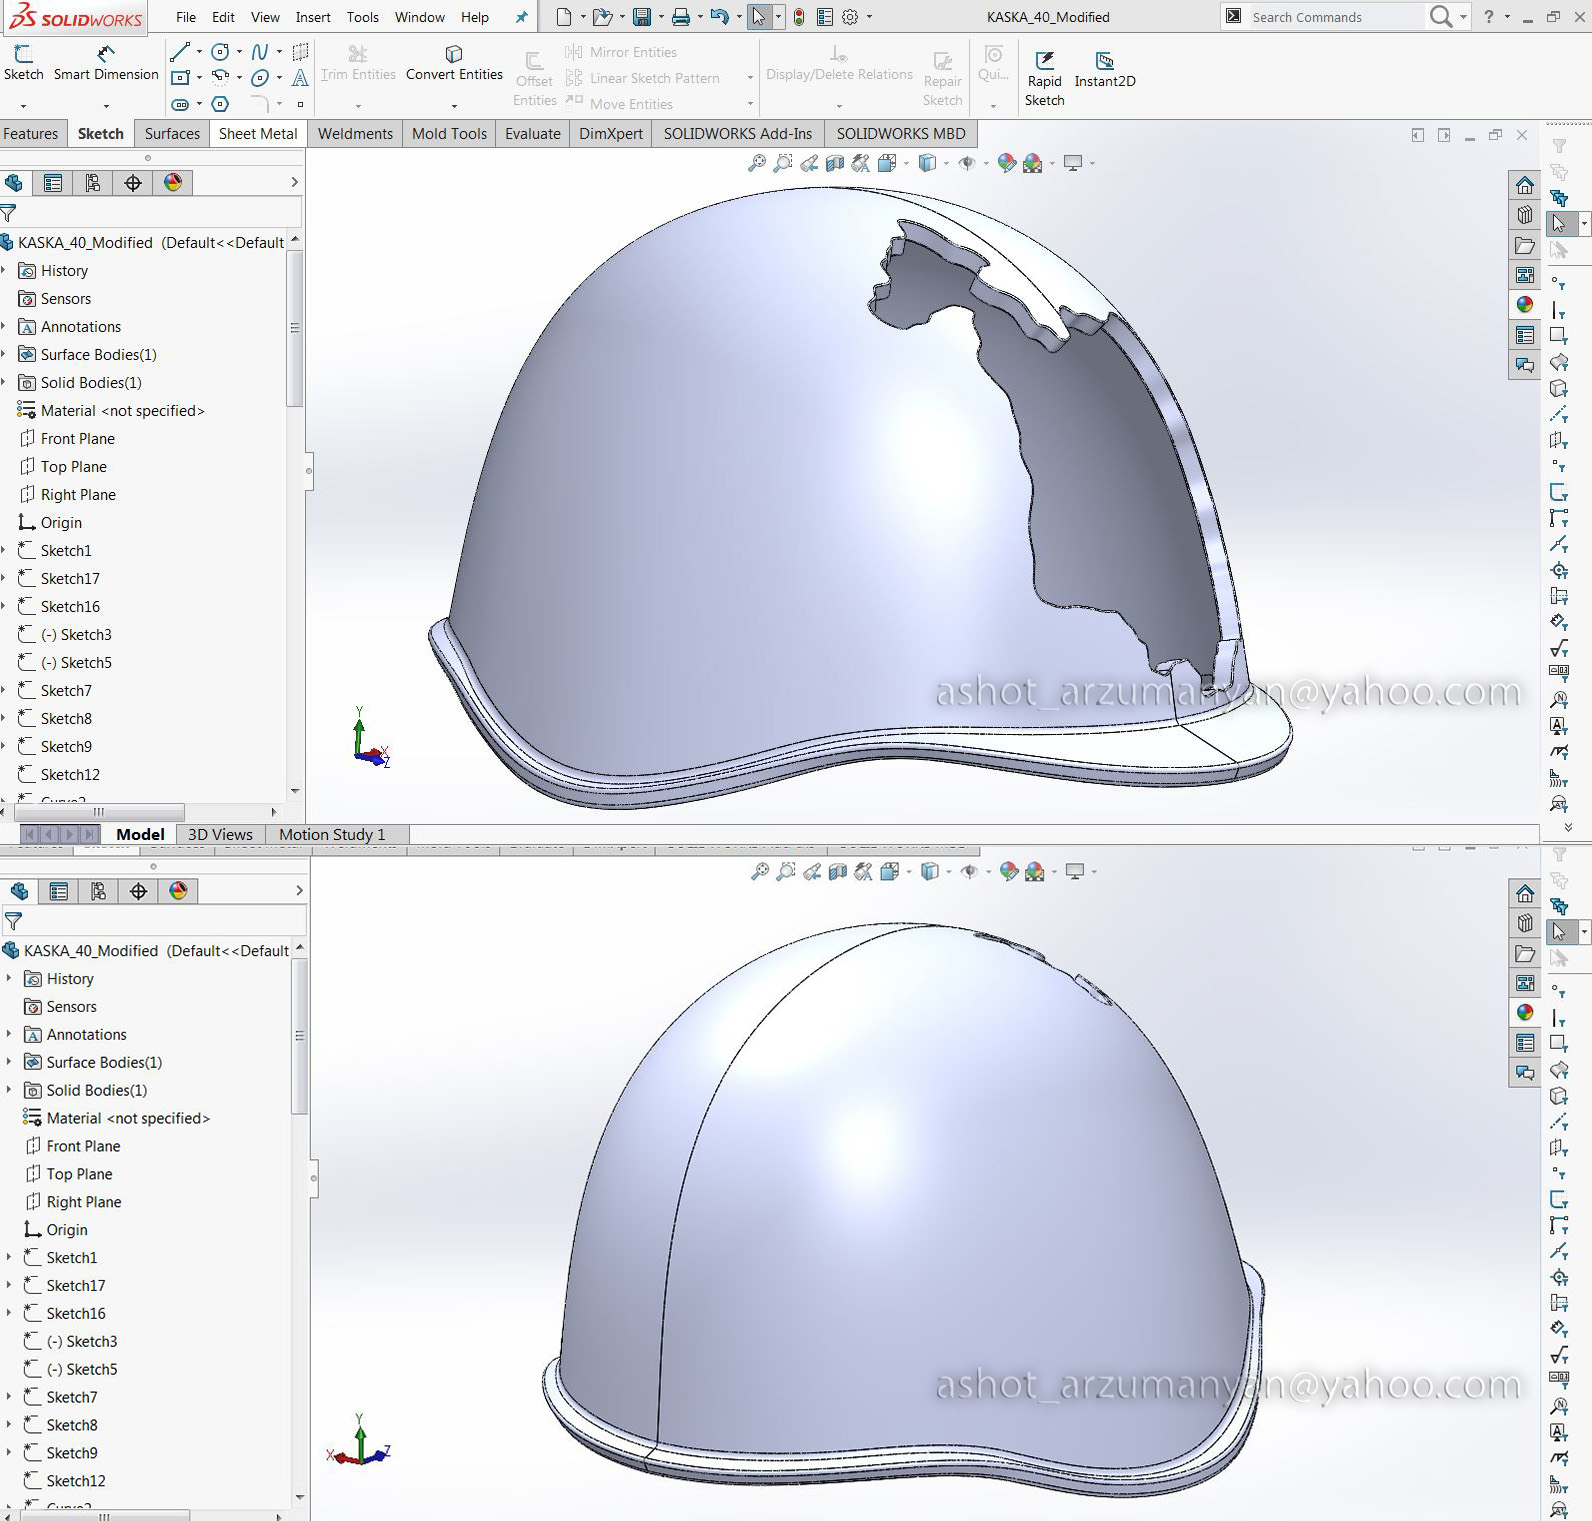Open ConfigurationManager tab in the upper panel
1592x1521 pixels.
click(93, 182)
